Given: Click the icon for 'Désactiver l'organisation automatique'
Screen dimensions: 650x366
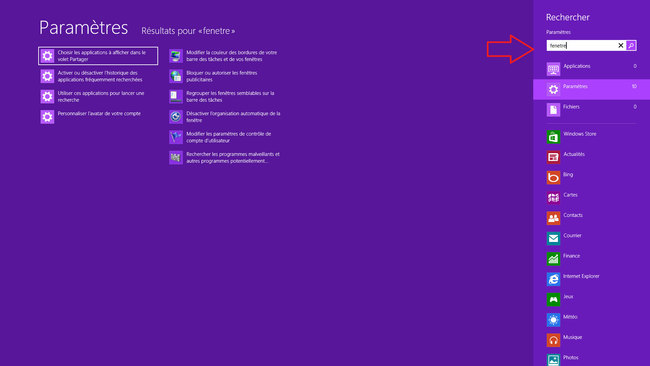Looking at the screenshot, I should click(176, 117).
